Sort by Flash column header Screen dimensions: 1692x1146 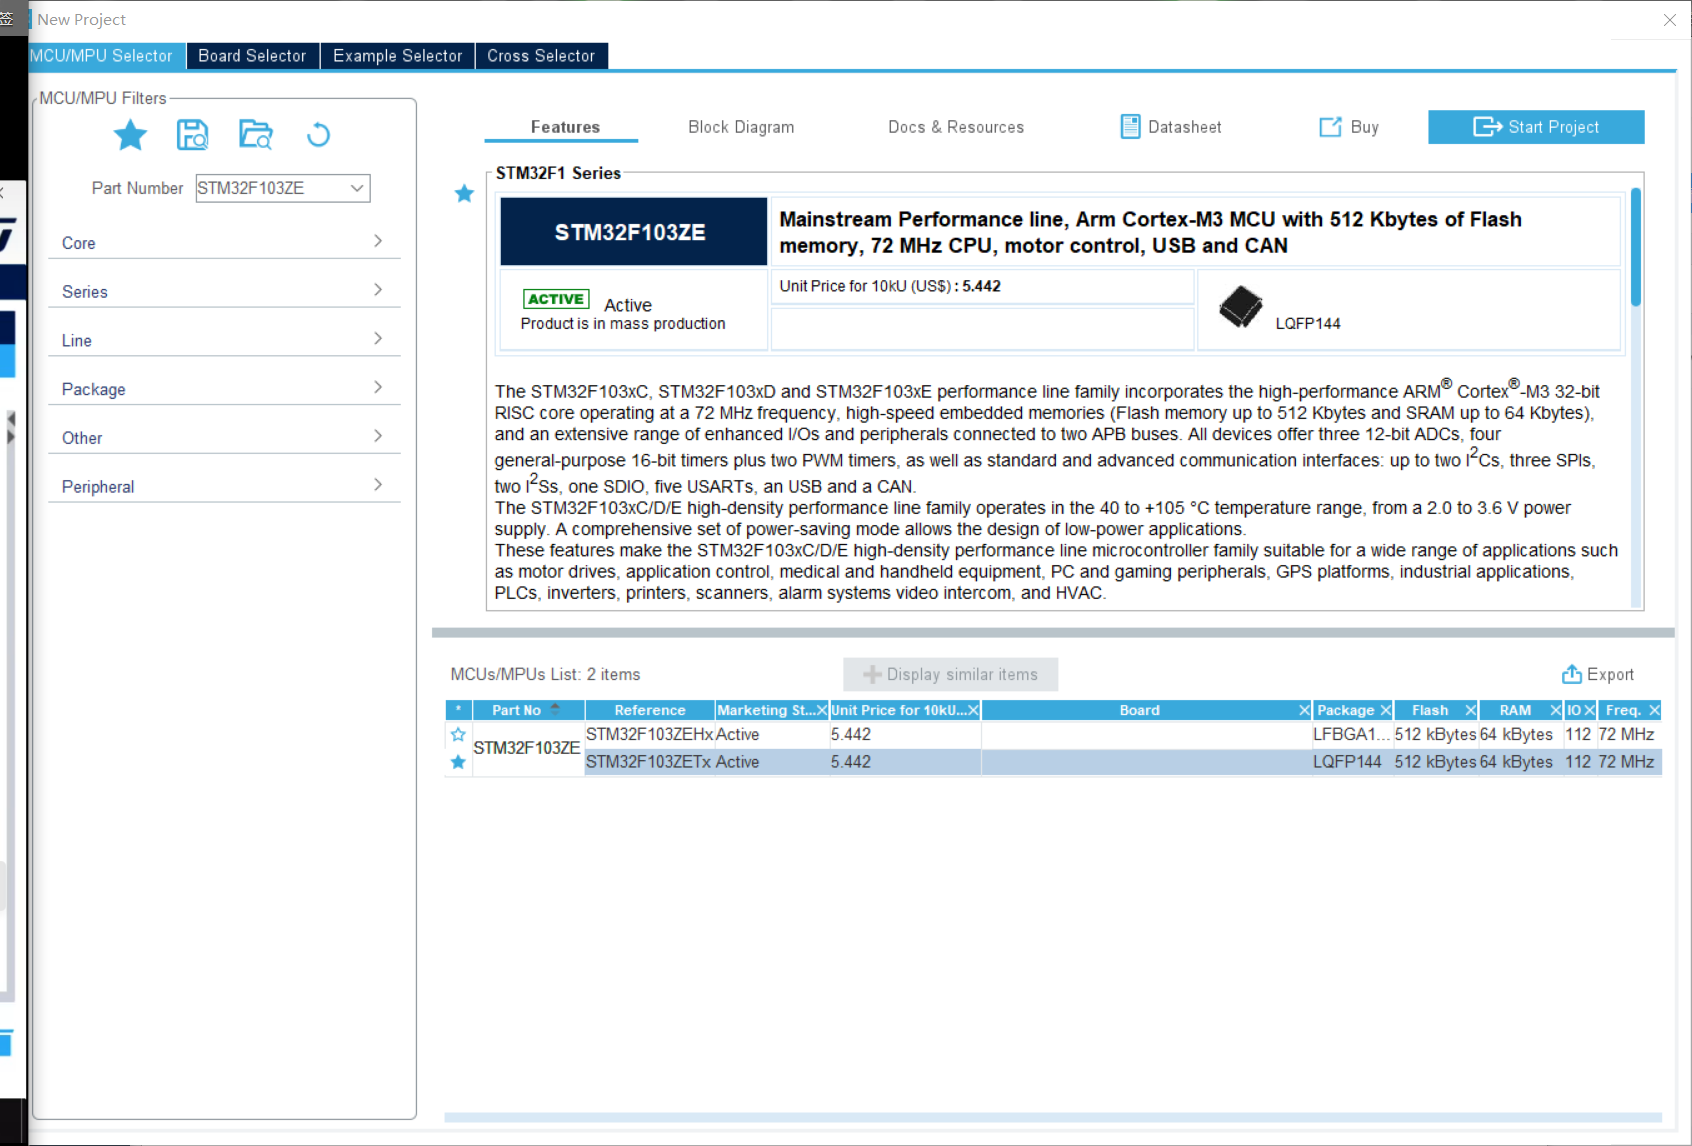(x=1430, y=710)
